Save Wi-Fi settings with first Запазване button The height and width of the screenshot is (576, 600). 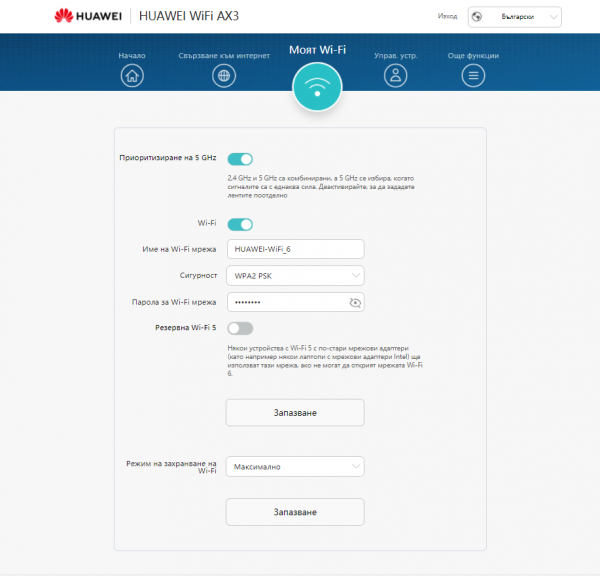(295, 413)
